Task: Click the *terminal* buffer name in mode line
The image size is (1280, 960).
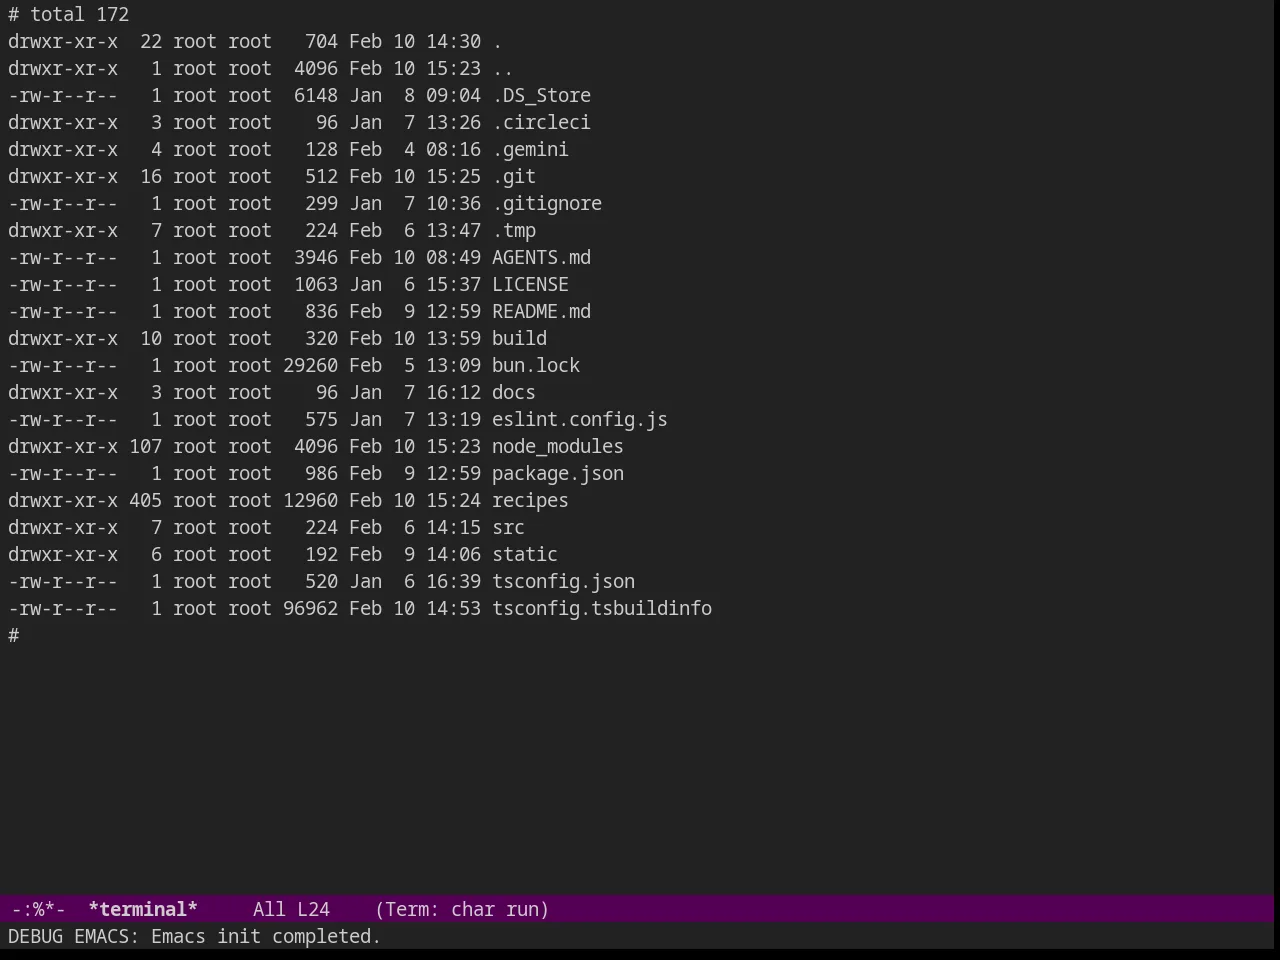Action: 143,909
